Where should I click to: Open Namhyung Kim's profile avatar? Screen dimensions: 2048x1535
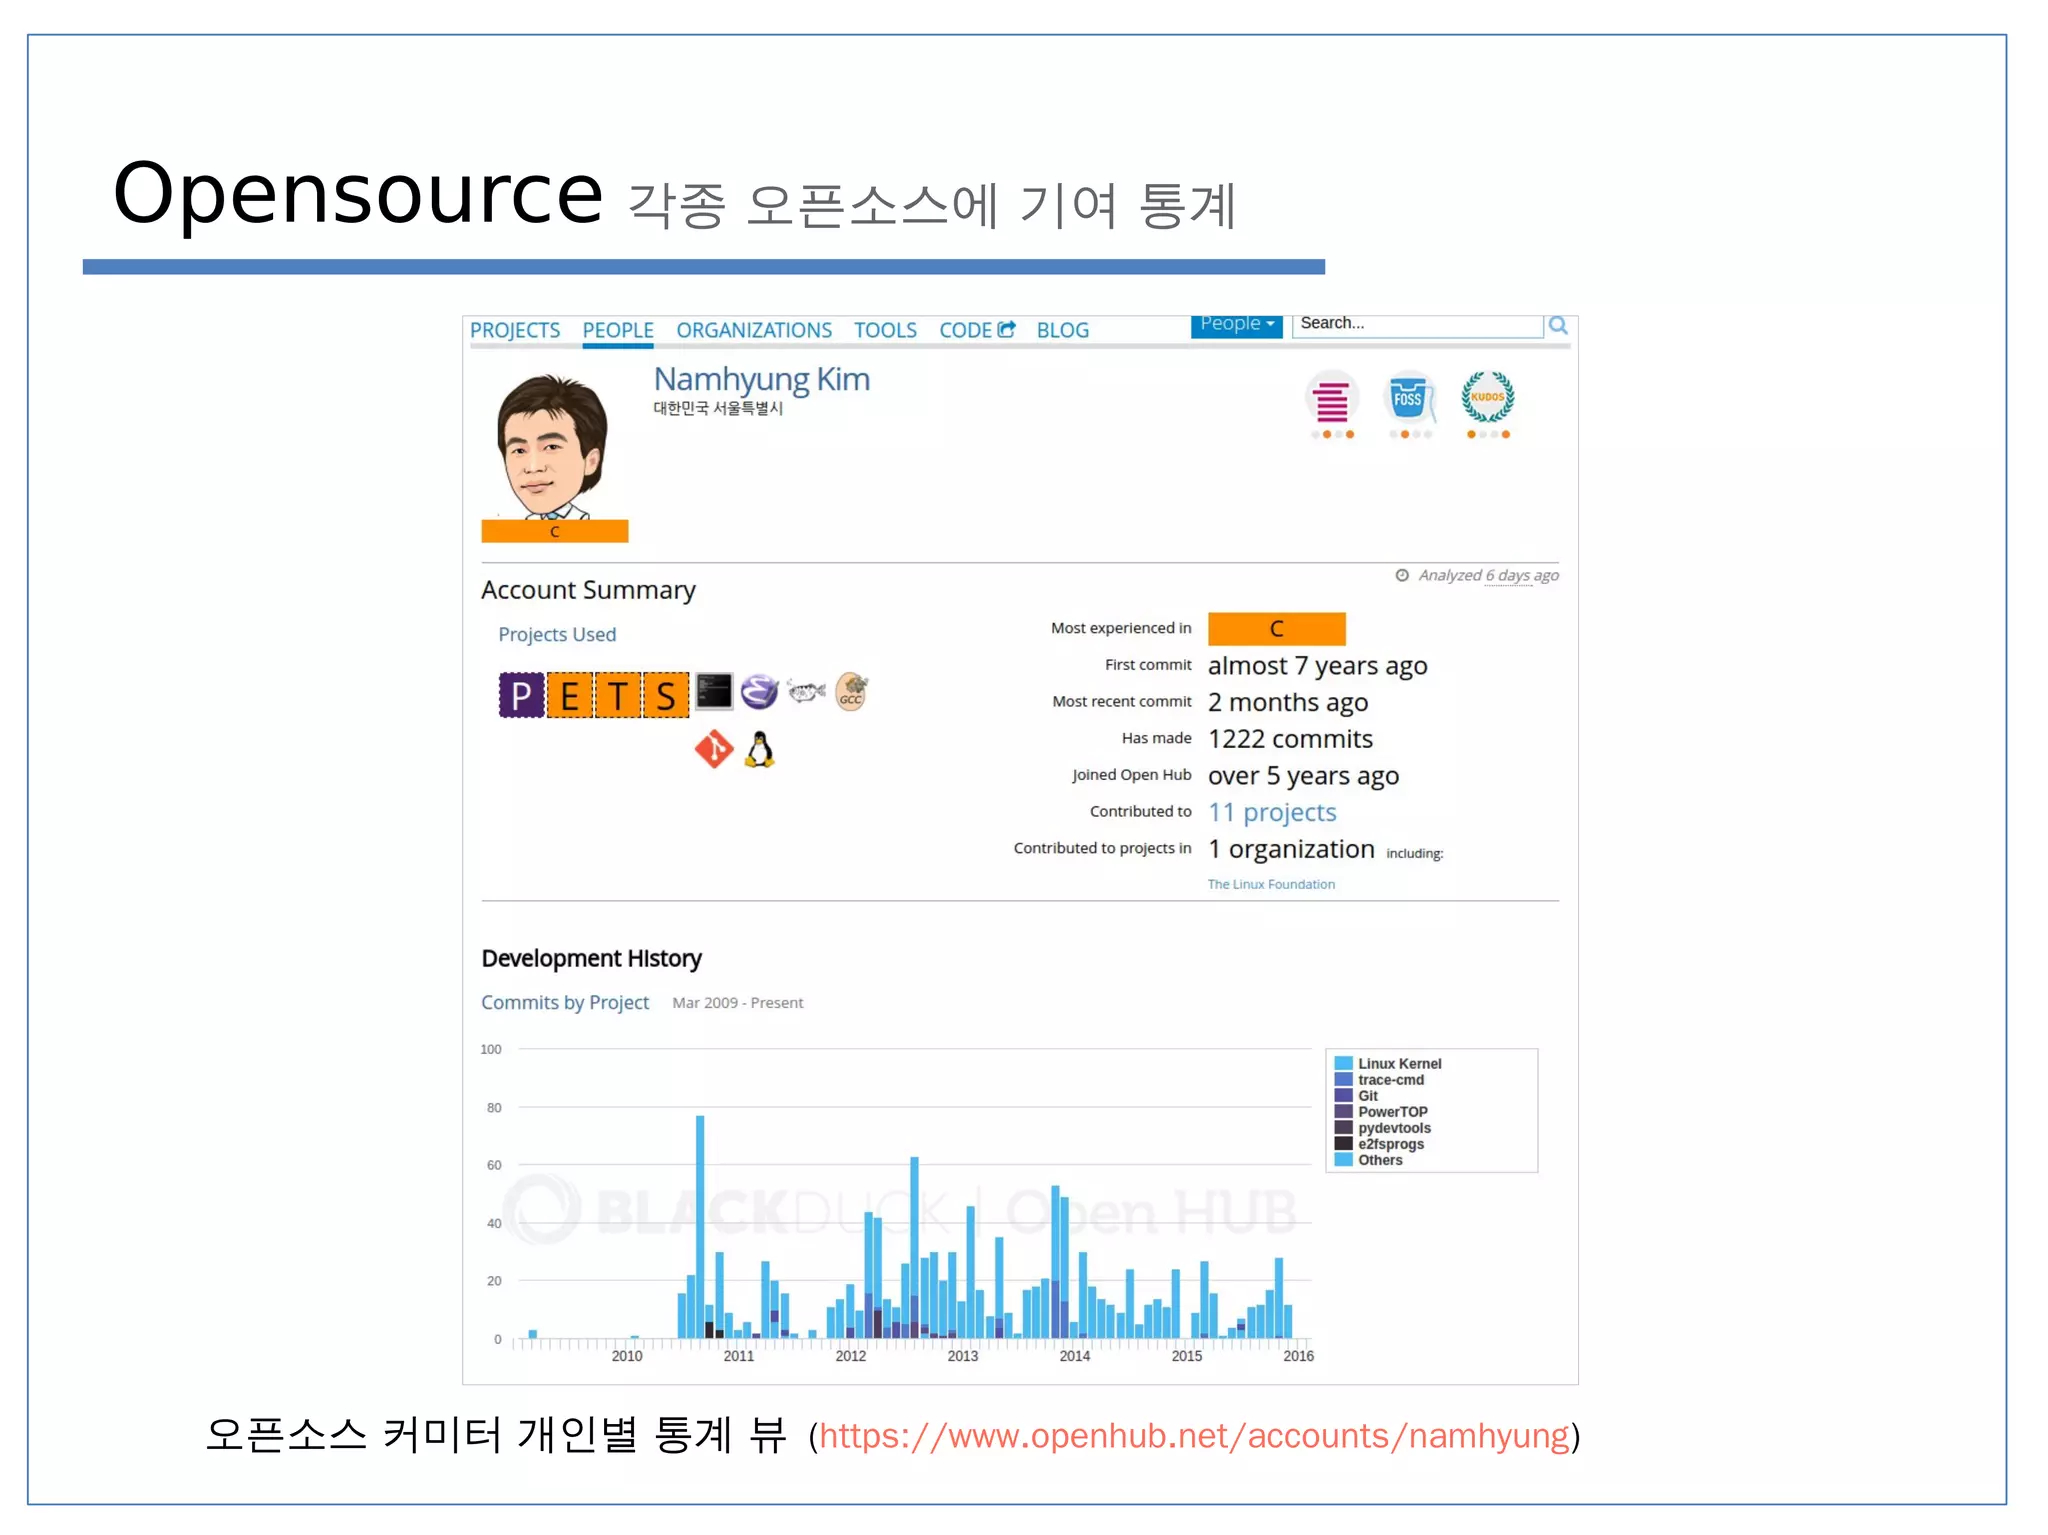coord(554,447)
